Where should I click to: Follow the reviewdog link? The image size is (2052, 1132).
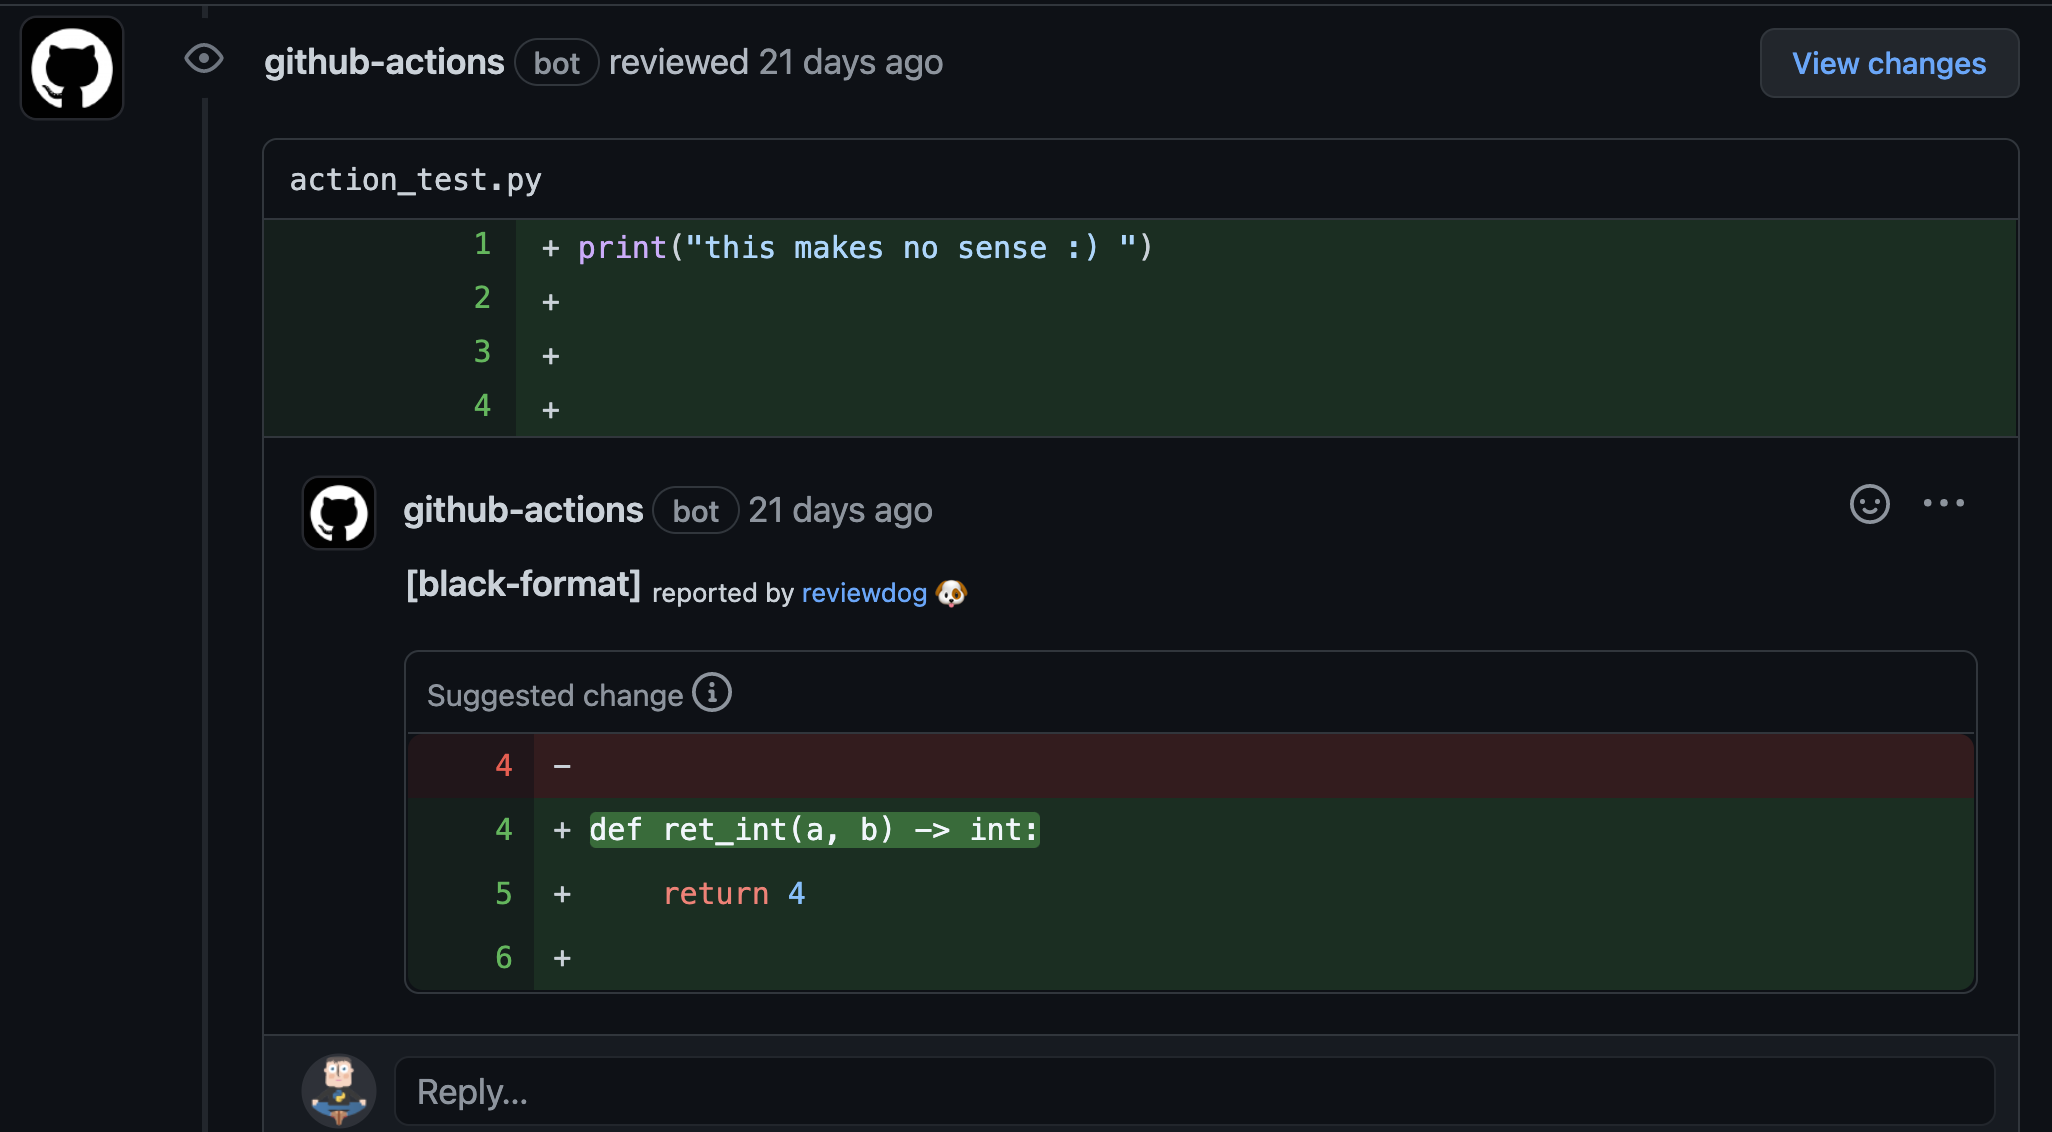(864, 593)
